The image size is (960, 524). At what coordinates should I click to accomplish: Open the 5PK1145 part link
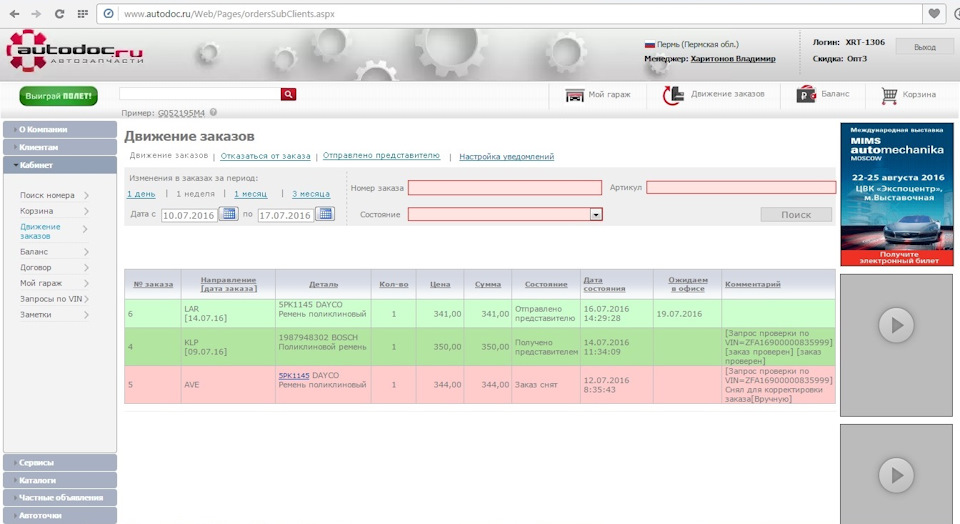294,375
